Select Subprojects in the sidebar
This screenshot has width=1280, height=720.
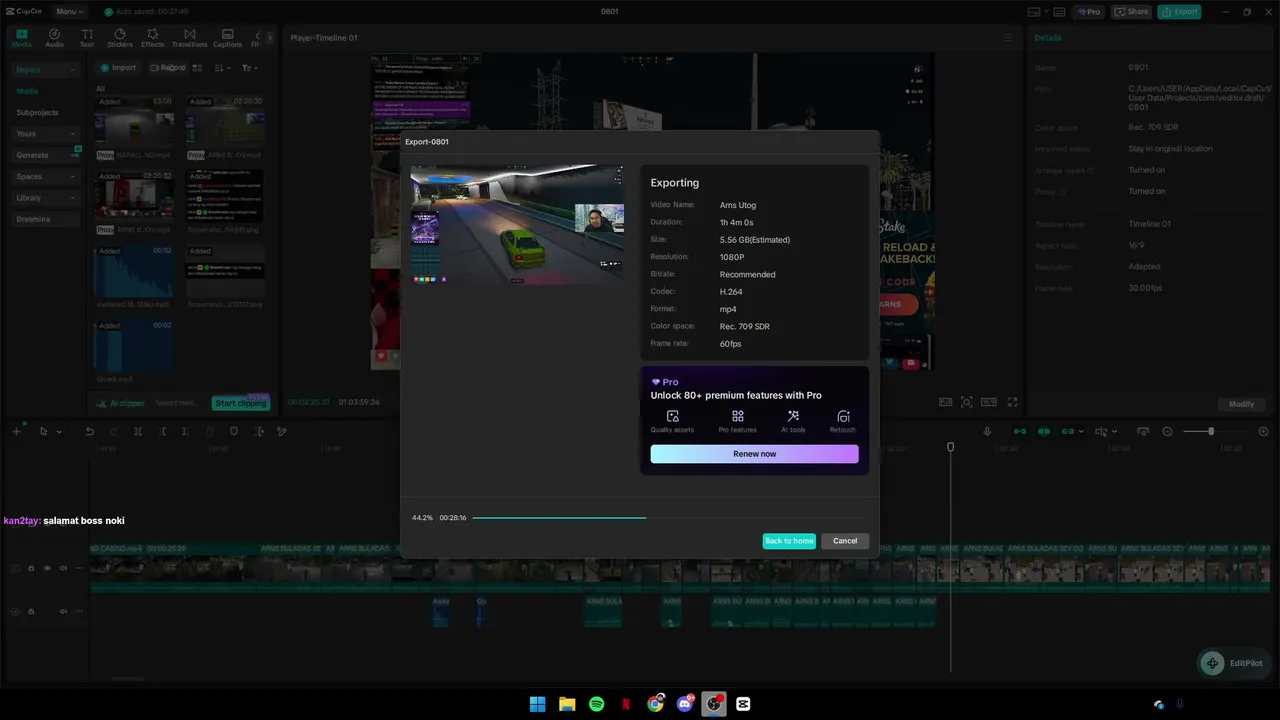[37, 113]
